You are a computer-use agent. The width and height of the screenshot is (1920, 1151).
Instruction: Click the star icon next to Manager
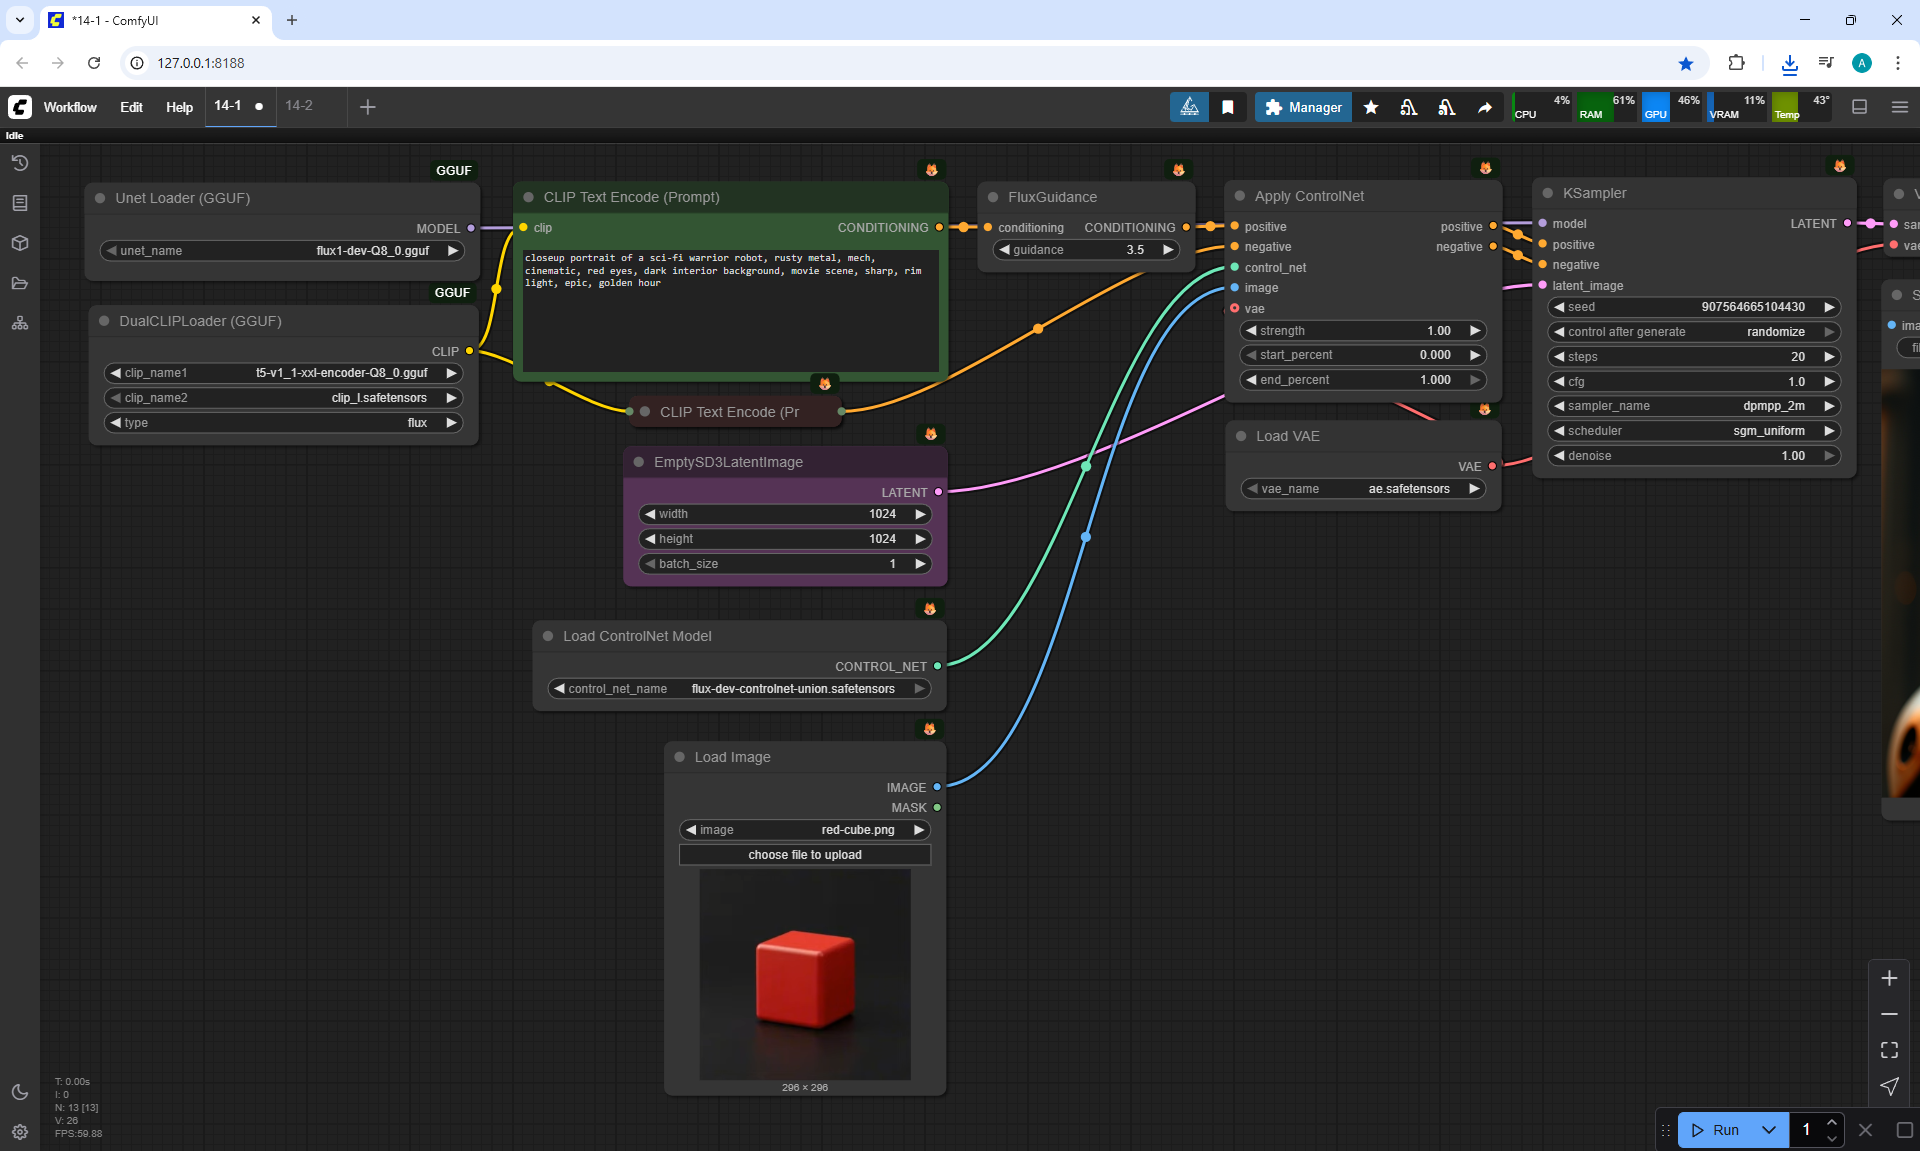coord(1371,107)
